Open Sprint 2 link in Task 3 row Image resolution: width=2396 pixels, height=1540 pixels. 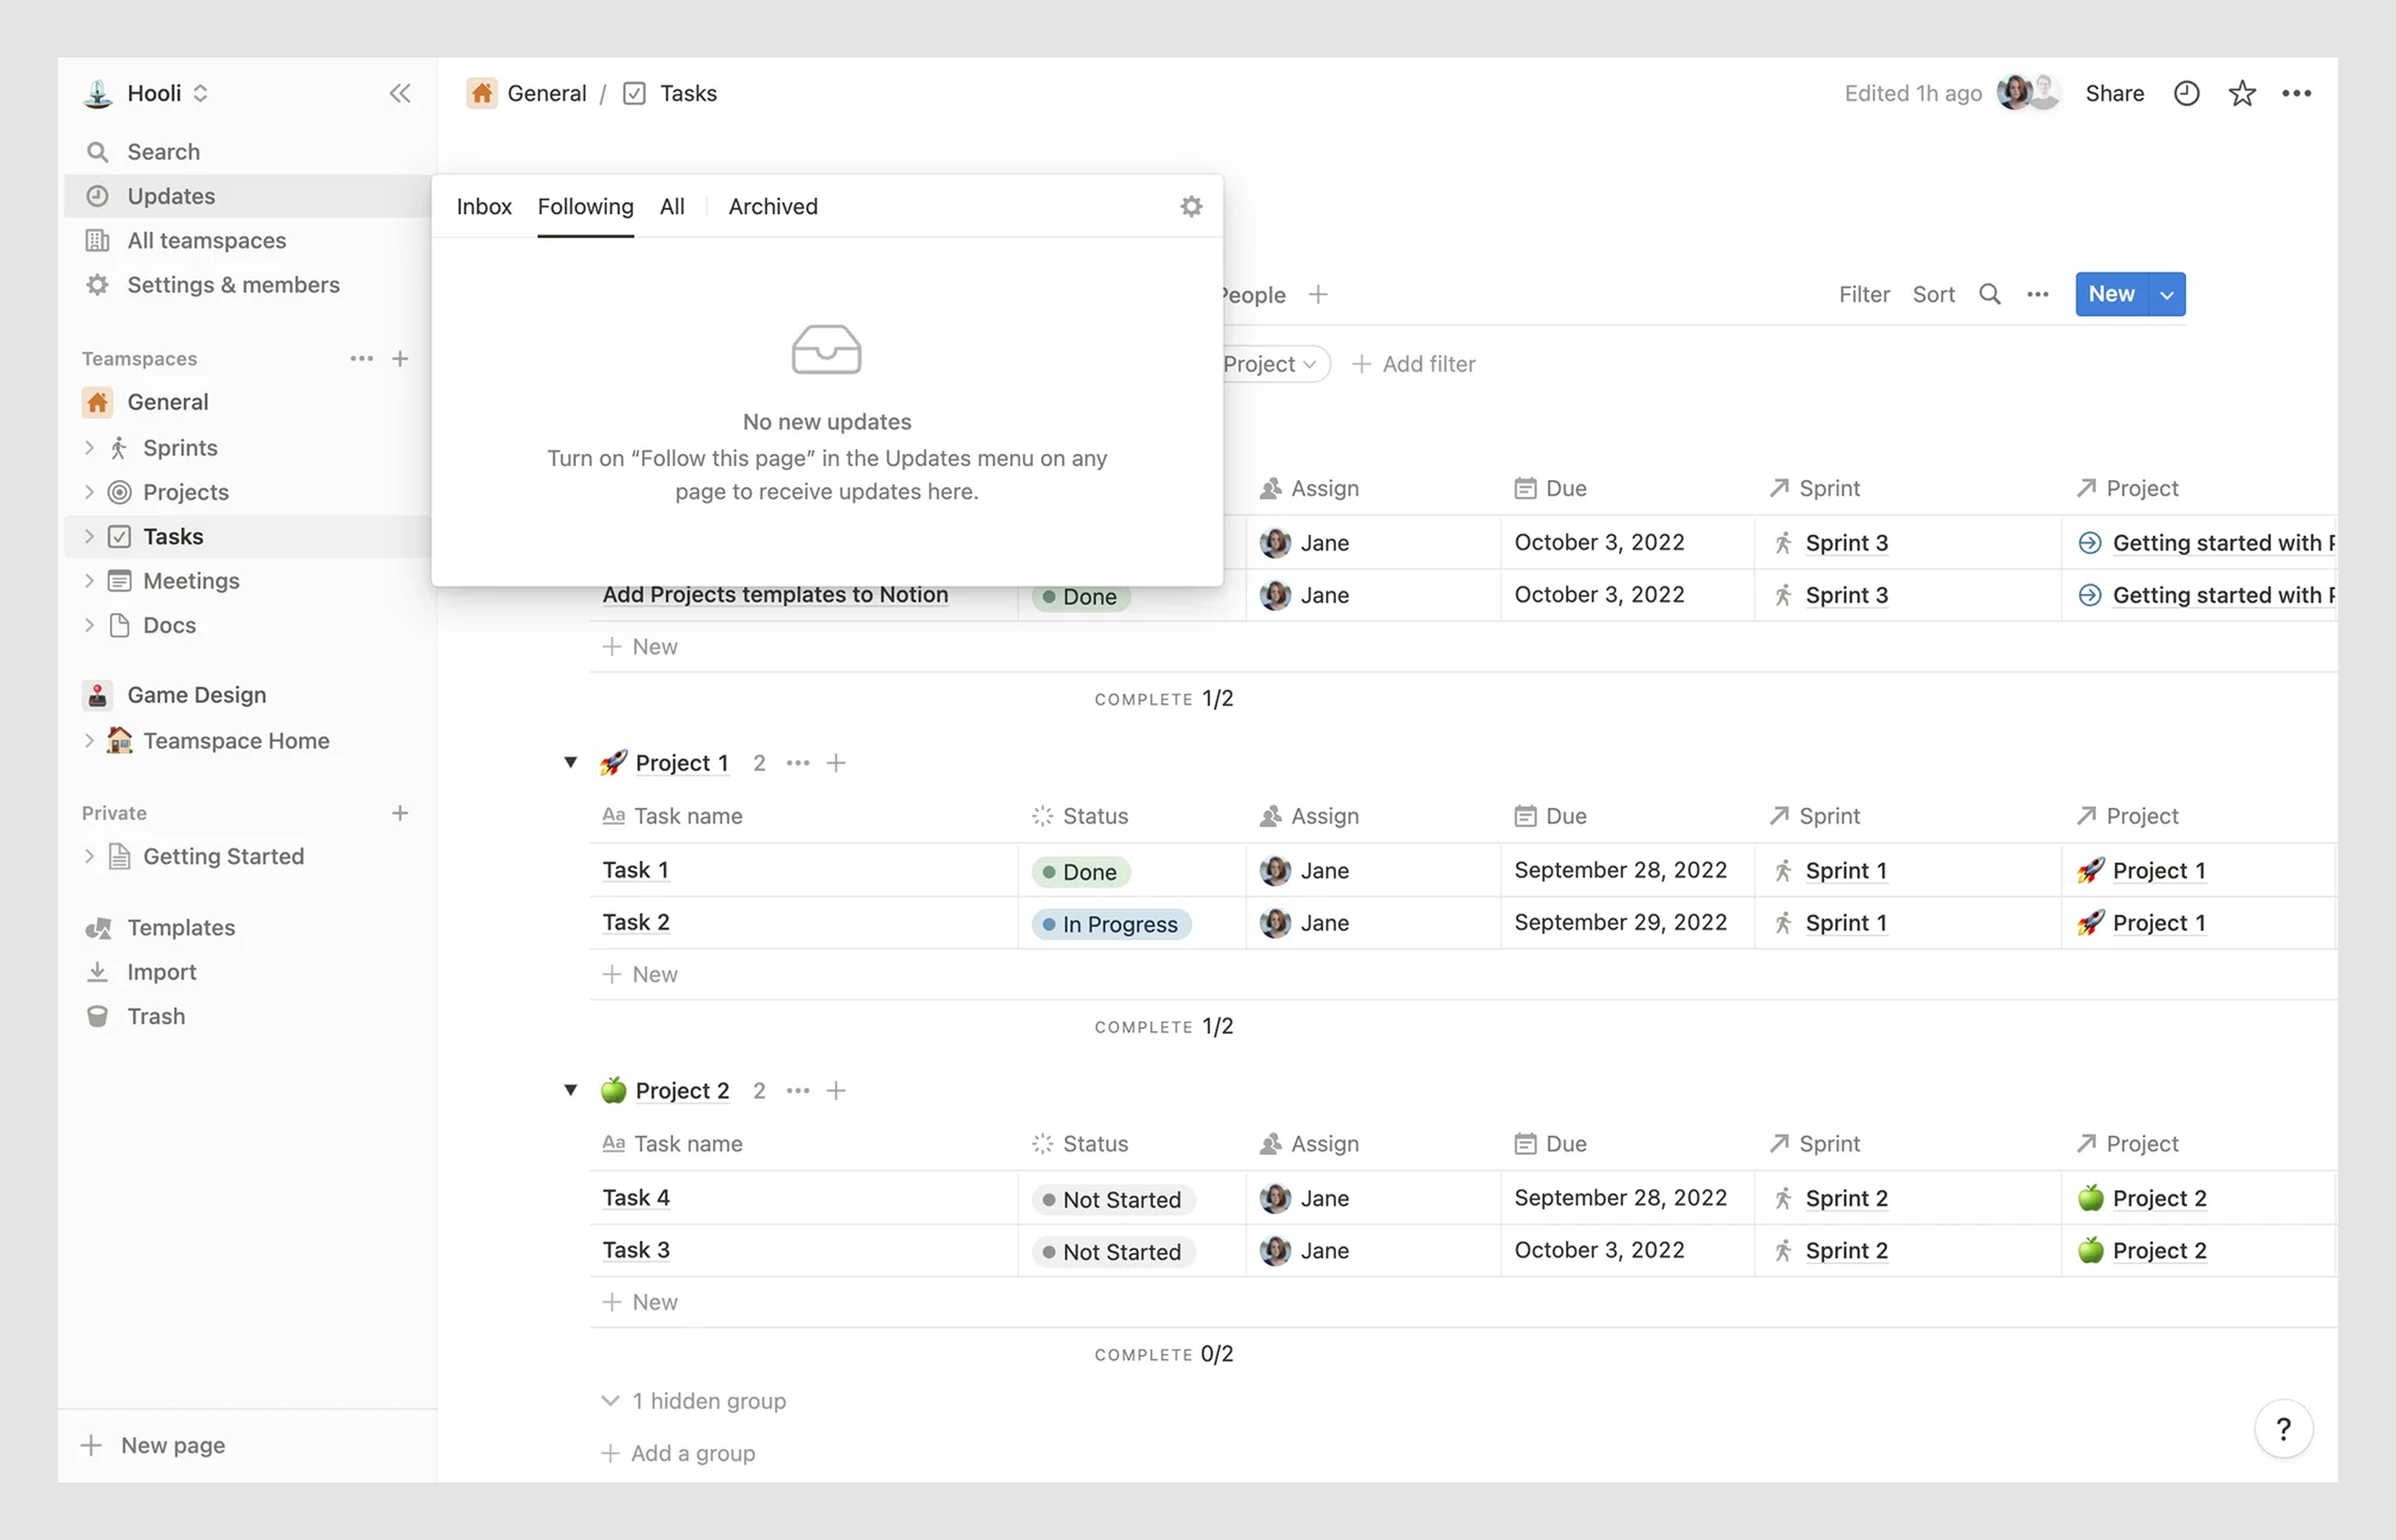(1847, 1250)
